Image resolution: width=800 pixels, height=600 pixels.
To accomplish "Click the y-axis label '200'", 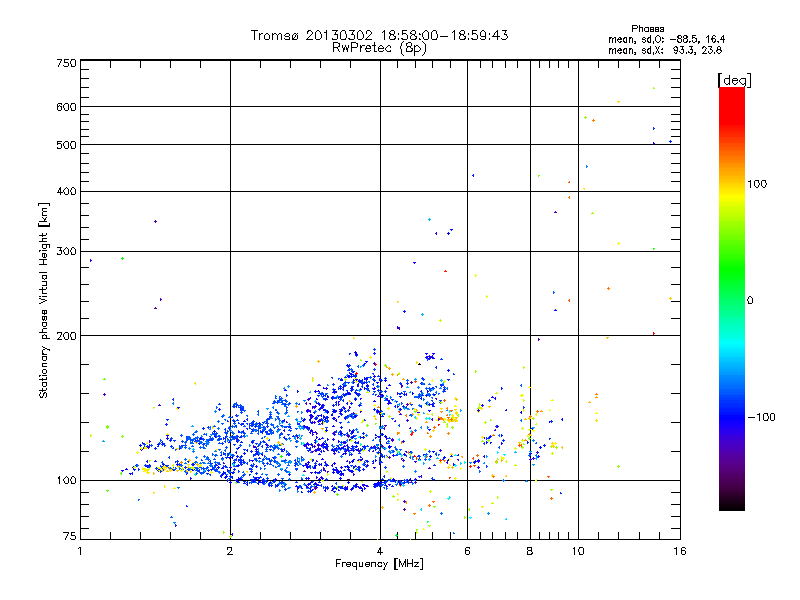I will 66,336.
